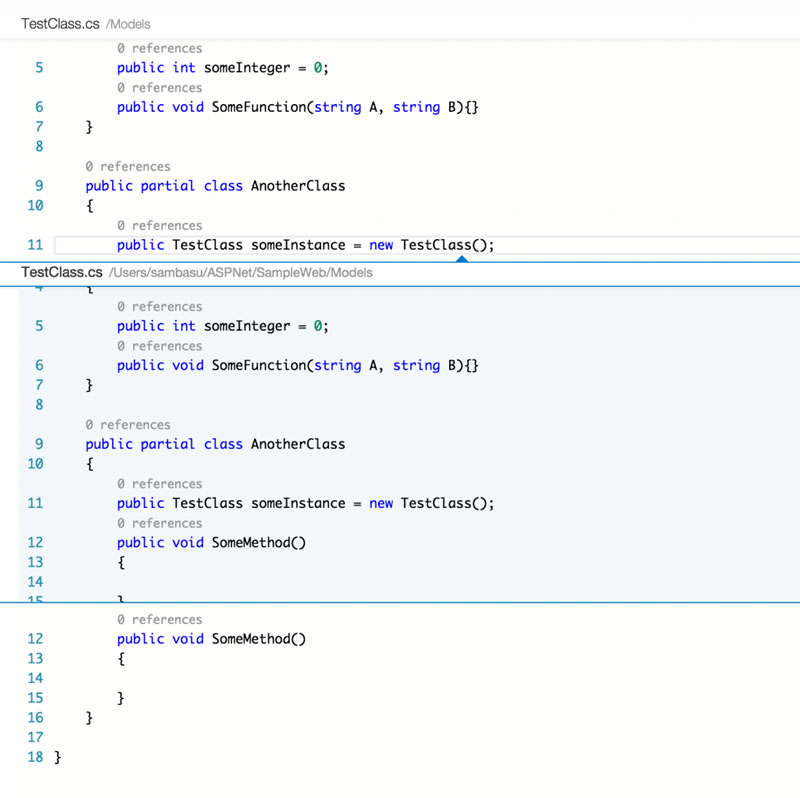800x798 pixels.
Task: Click line number 18 in the gutter
Action: [x=36, y=757]
